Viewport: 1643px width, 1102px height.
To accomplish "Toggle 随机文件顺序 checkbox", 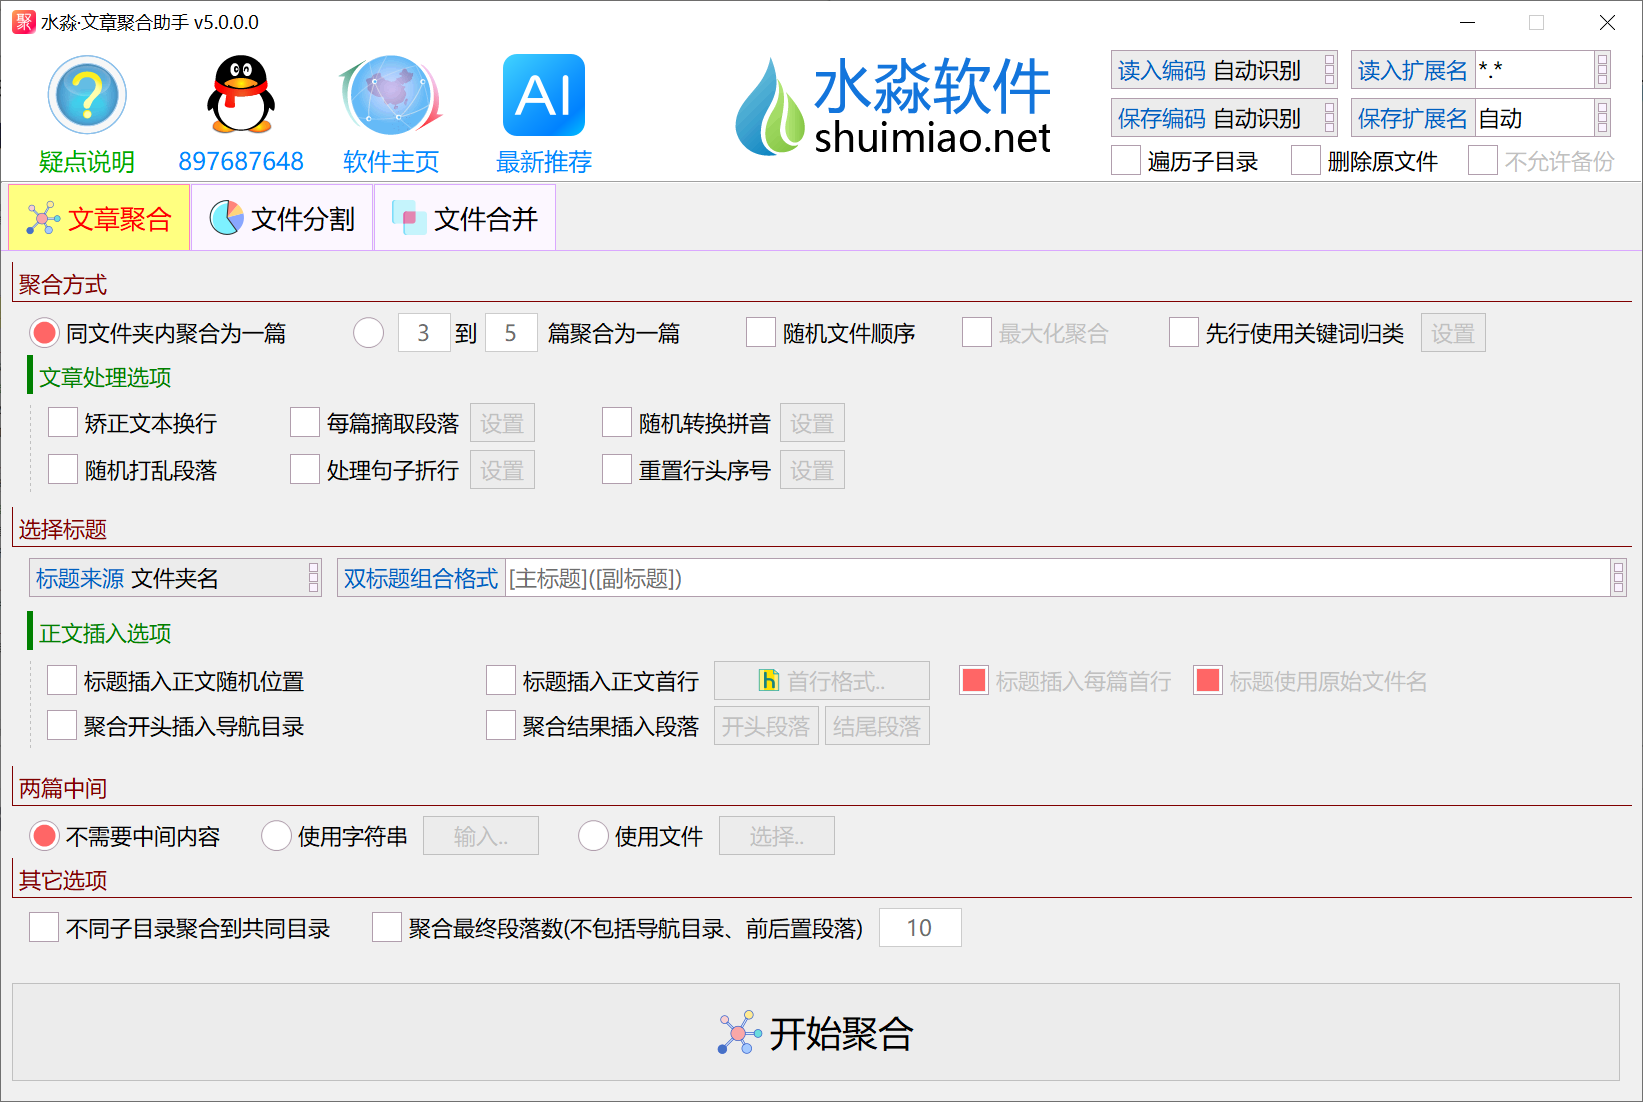I will [761, 333].
